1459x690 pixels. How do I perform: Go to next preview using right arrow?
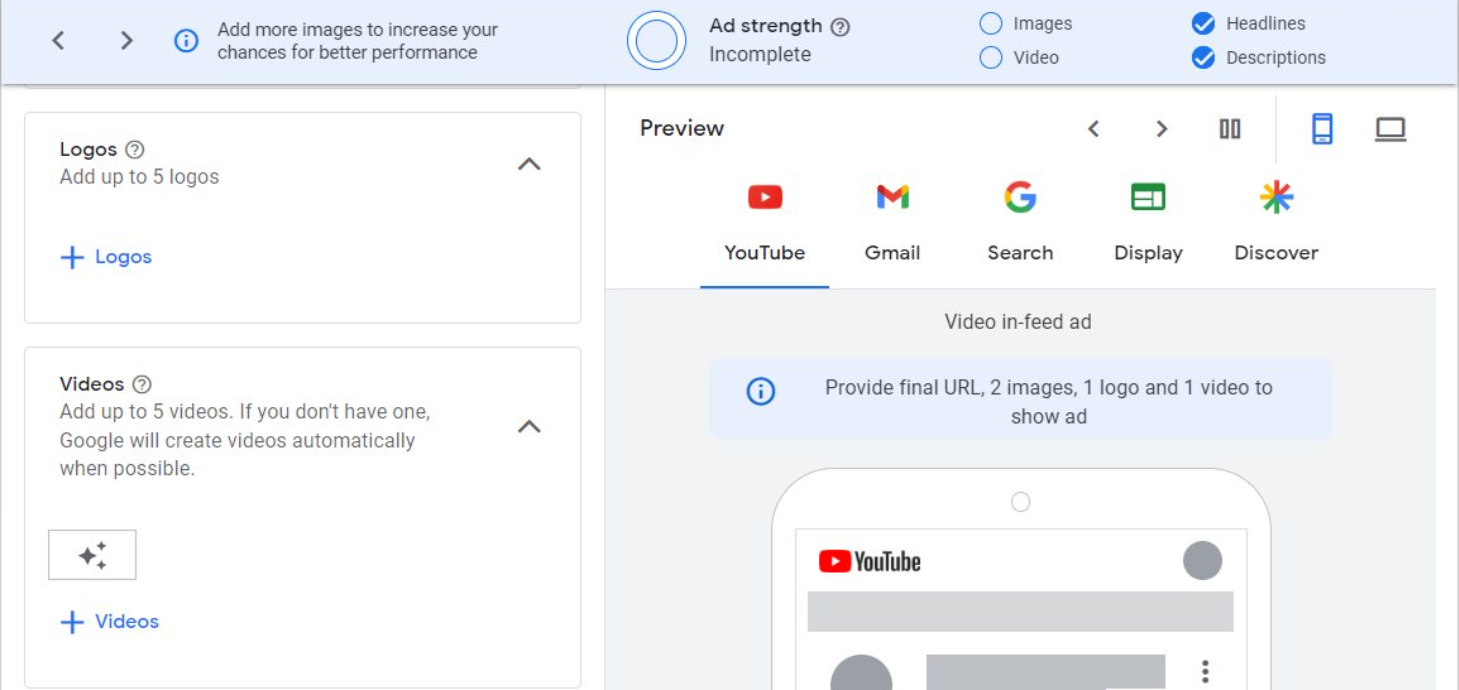click(1161, 129)
